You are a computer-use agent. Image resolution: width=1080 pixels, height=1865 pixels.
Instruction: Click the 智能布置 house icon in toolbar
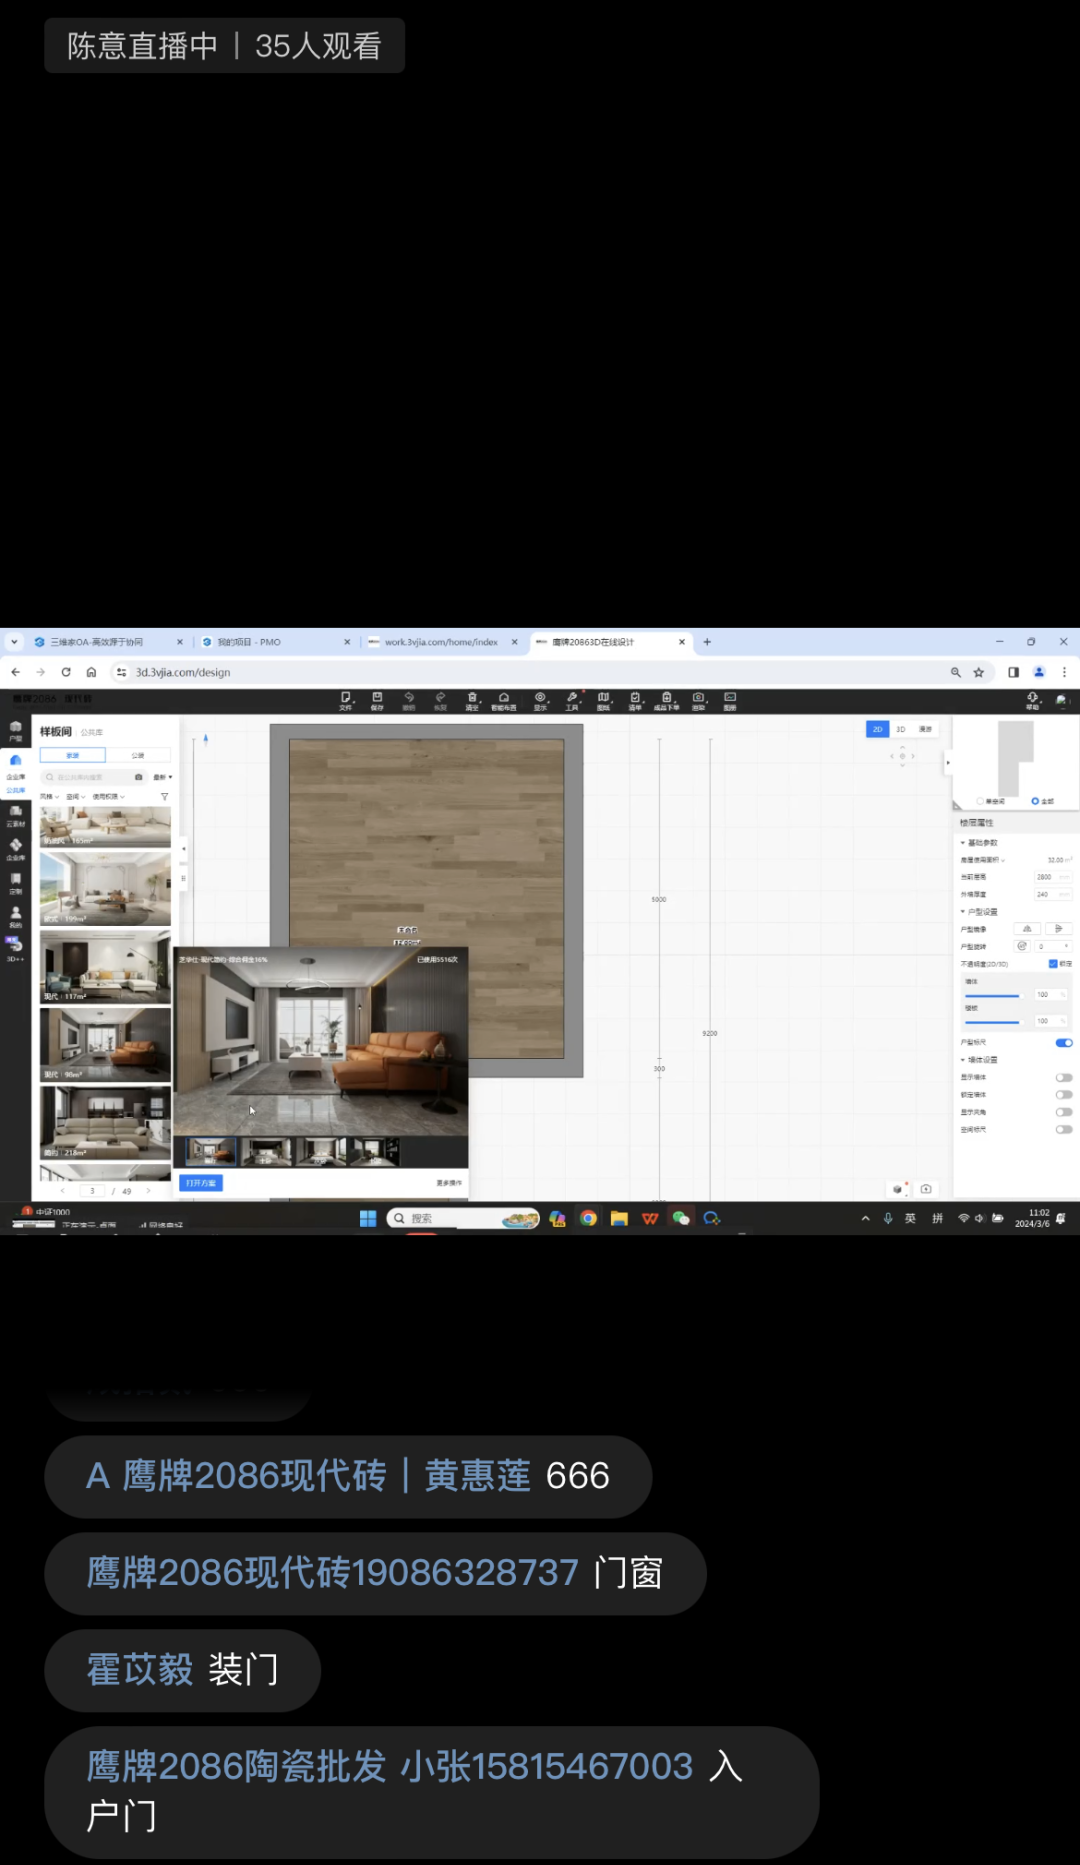click(504, 700)
